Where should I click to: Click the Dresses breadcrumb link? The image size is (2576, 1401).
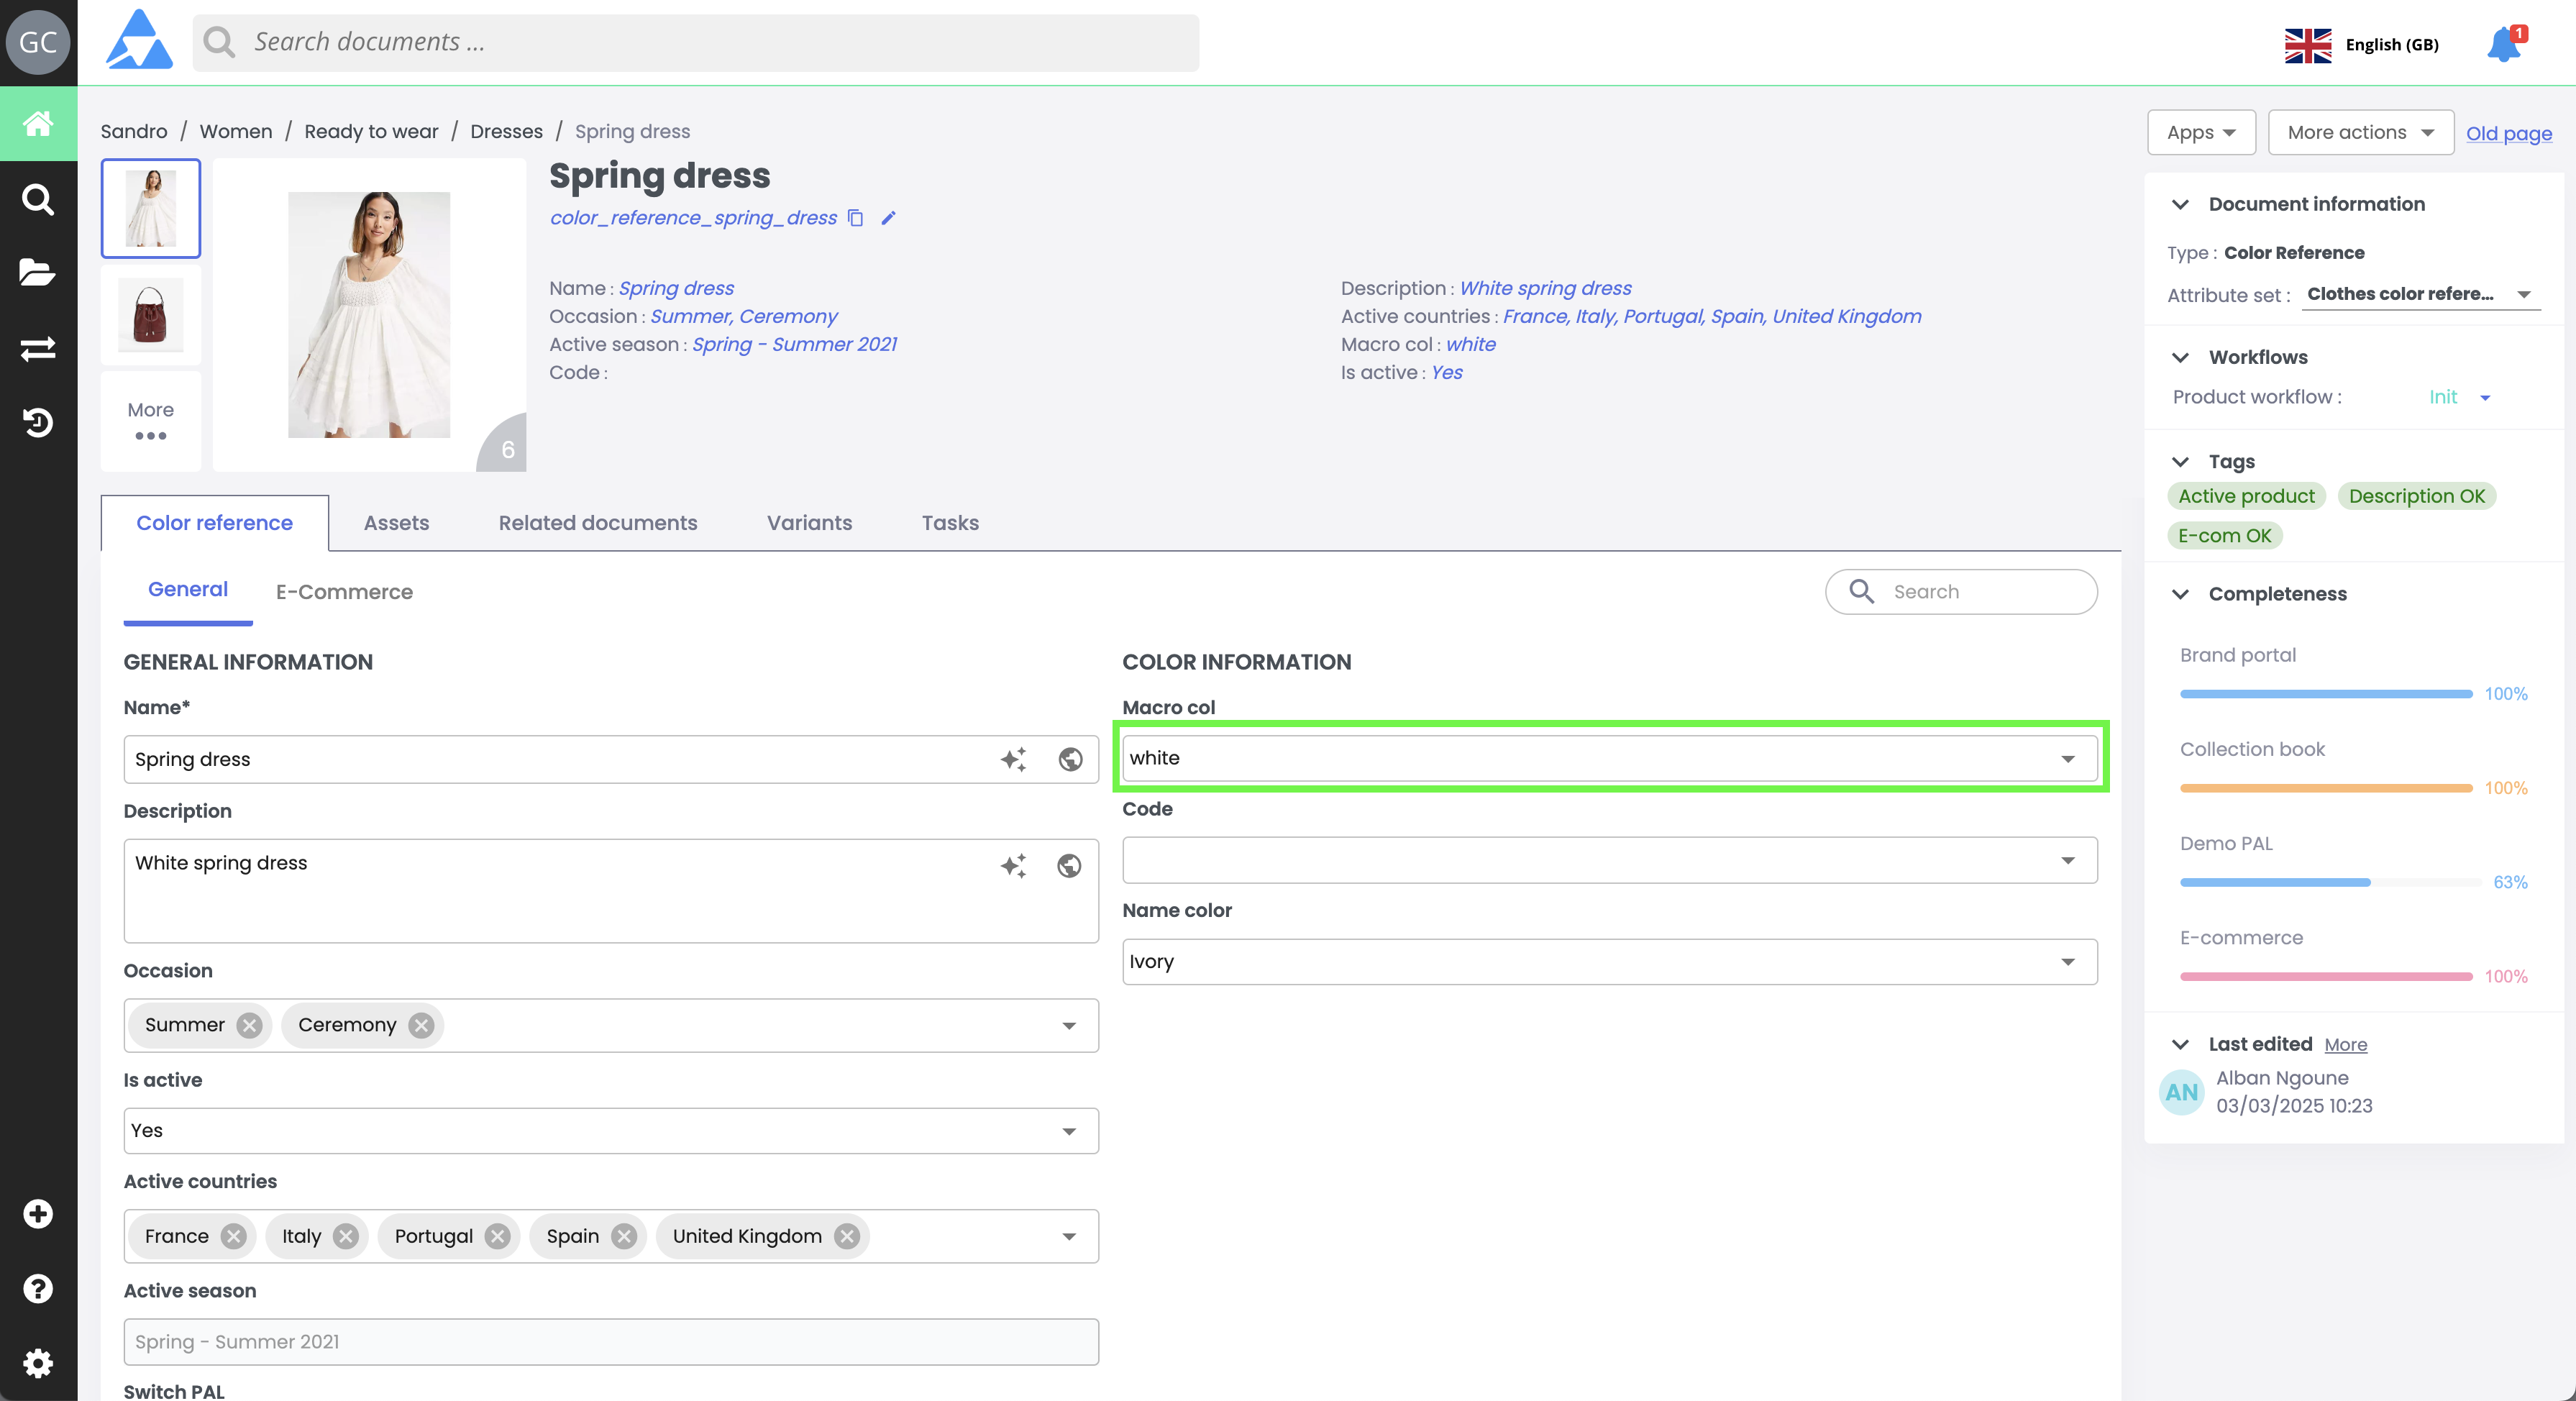click(x=506, y=131)
